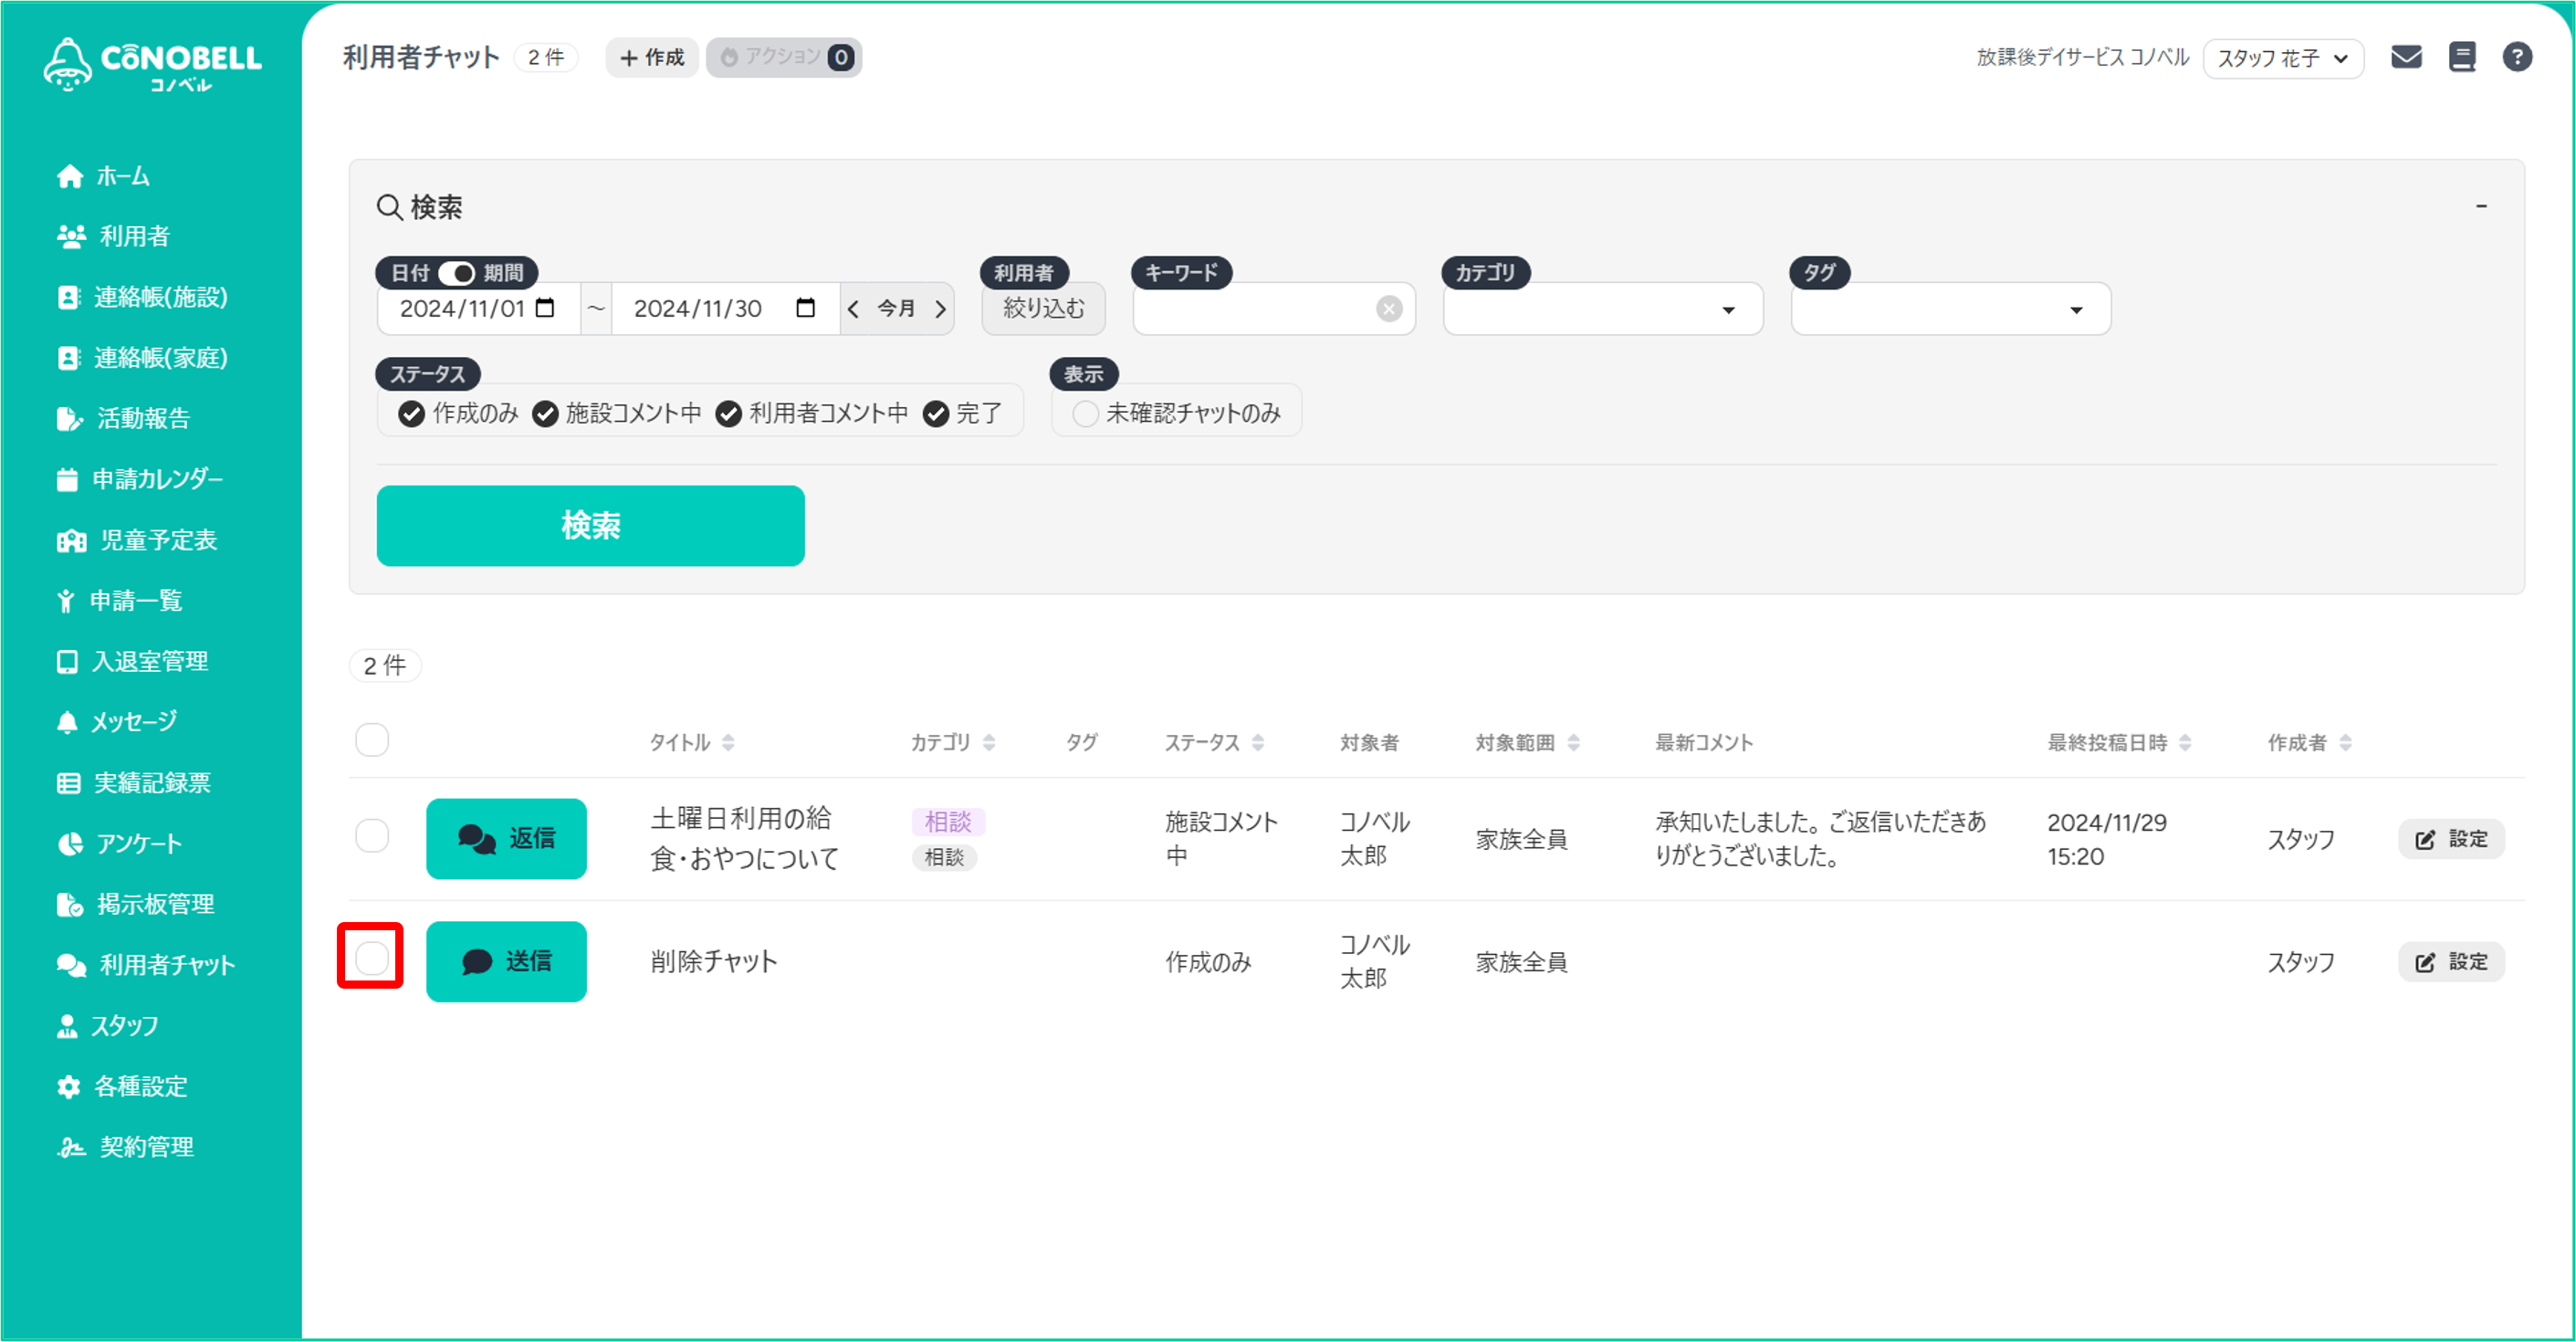
Task: Toggle the 日付/期間 switch
Action: click(x=456, y=273)
